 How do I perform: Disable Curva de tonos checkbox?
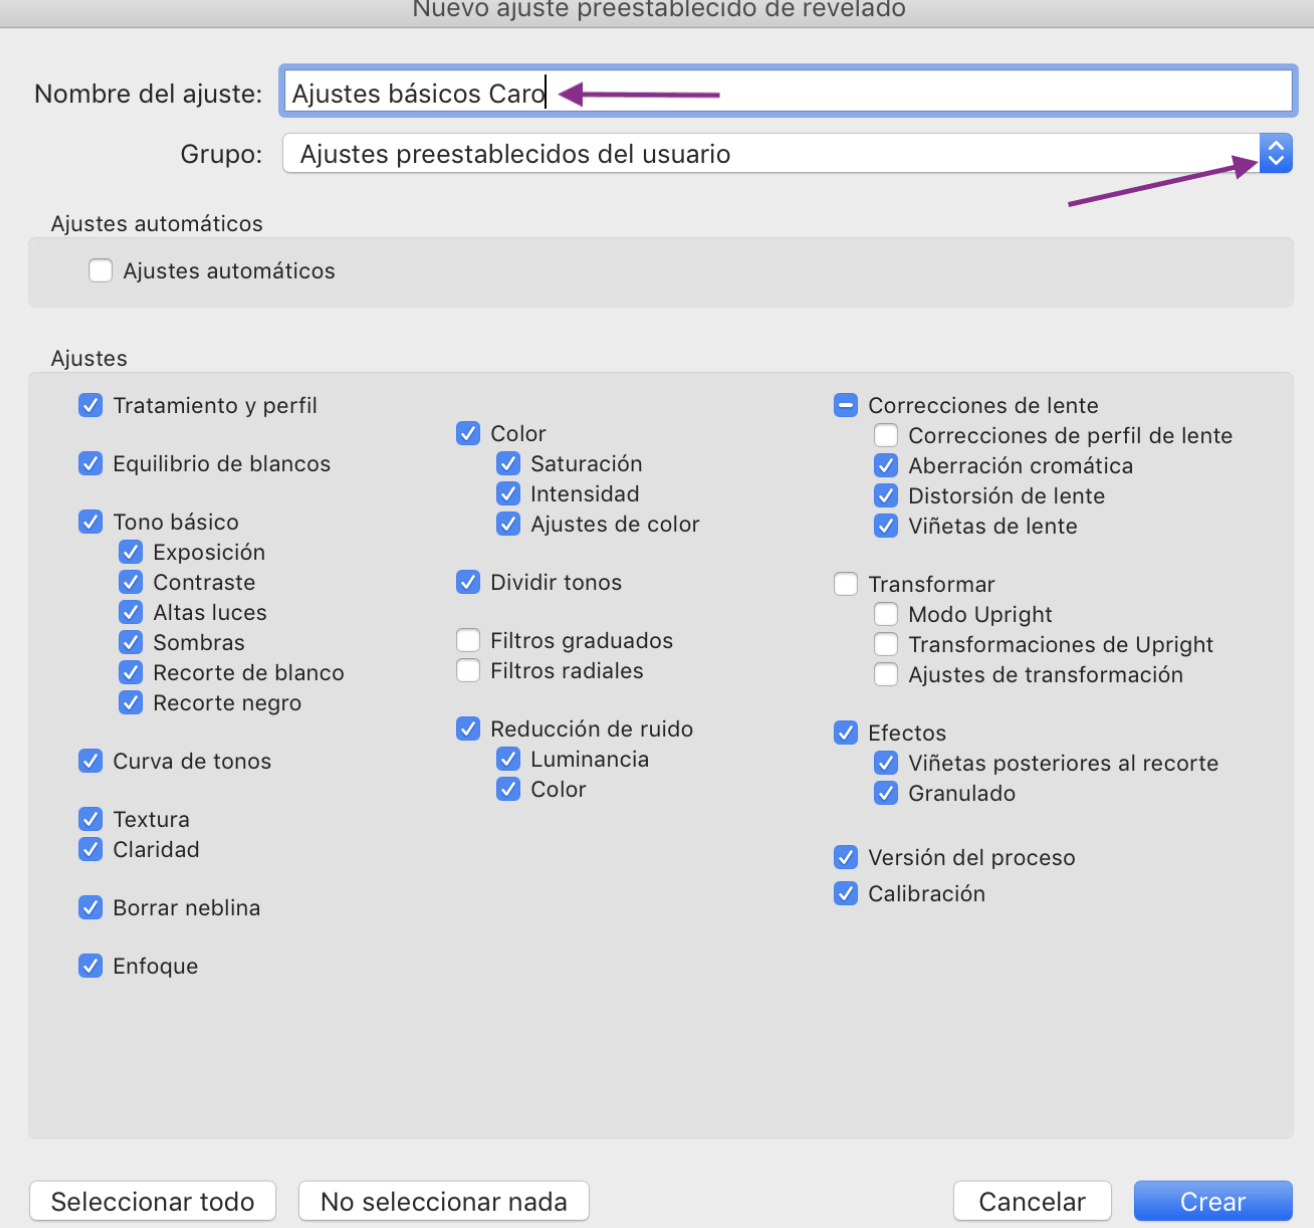[91, 761]
